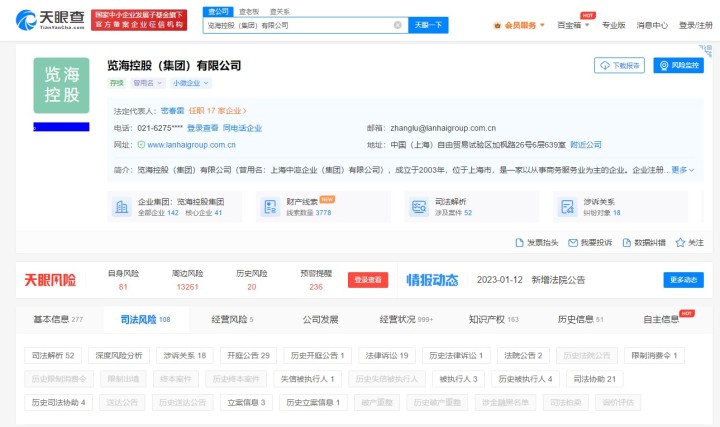Screen dimensions: 720x427
Task: Click the 数据纠错 edit icon
Action: [626, 242]
